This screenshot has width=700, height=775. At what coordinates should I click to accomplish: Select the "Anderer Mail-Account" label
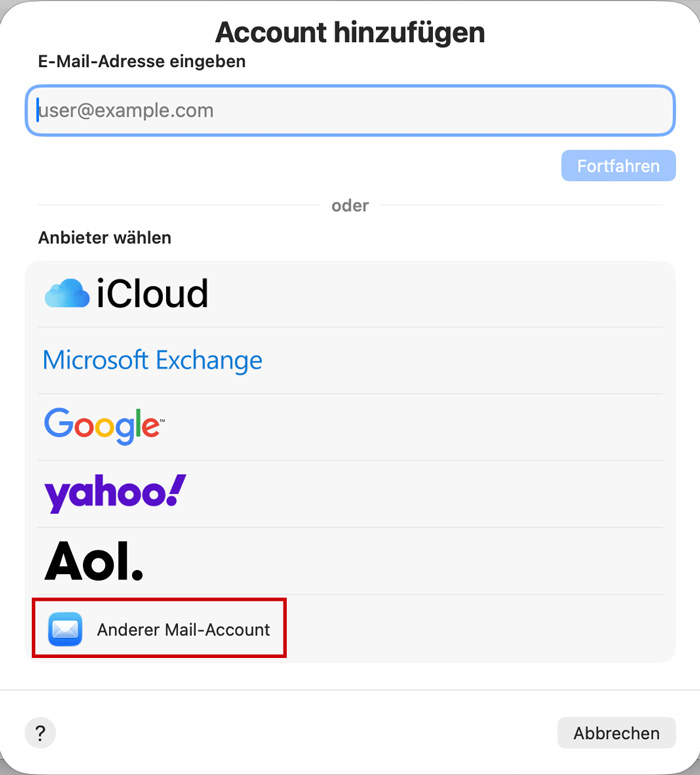click(x=183, y=630)
